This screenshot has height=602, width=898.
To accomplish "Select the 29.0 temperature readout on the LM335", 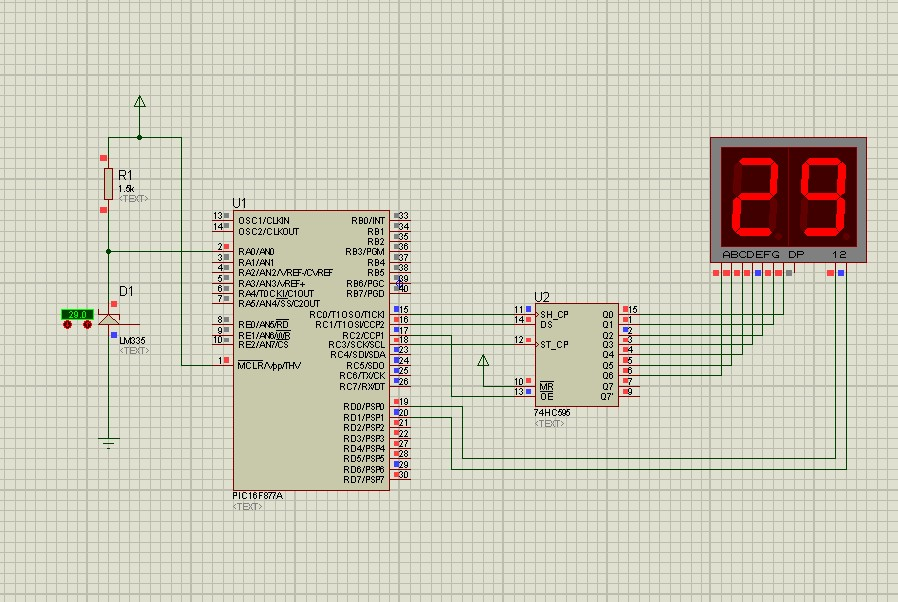I will 77,314.
